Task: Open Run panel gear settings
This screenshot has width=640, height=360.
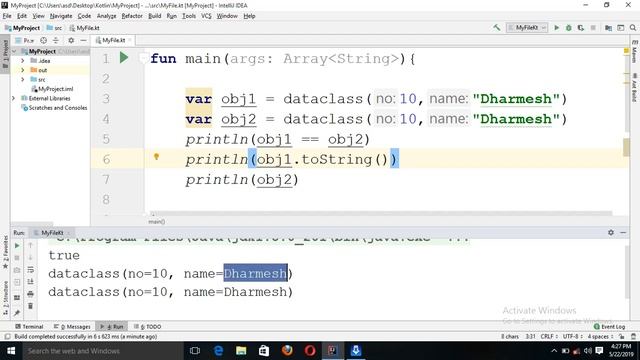Action: pos(611,232)
